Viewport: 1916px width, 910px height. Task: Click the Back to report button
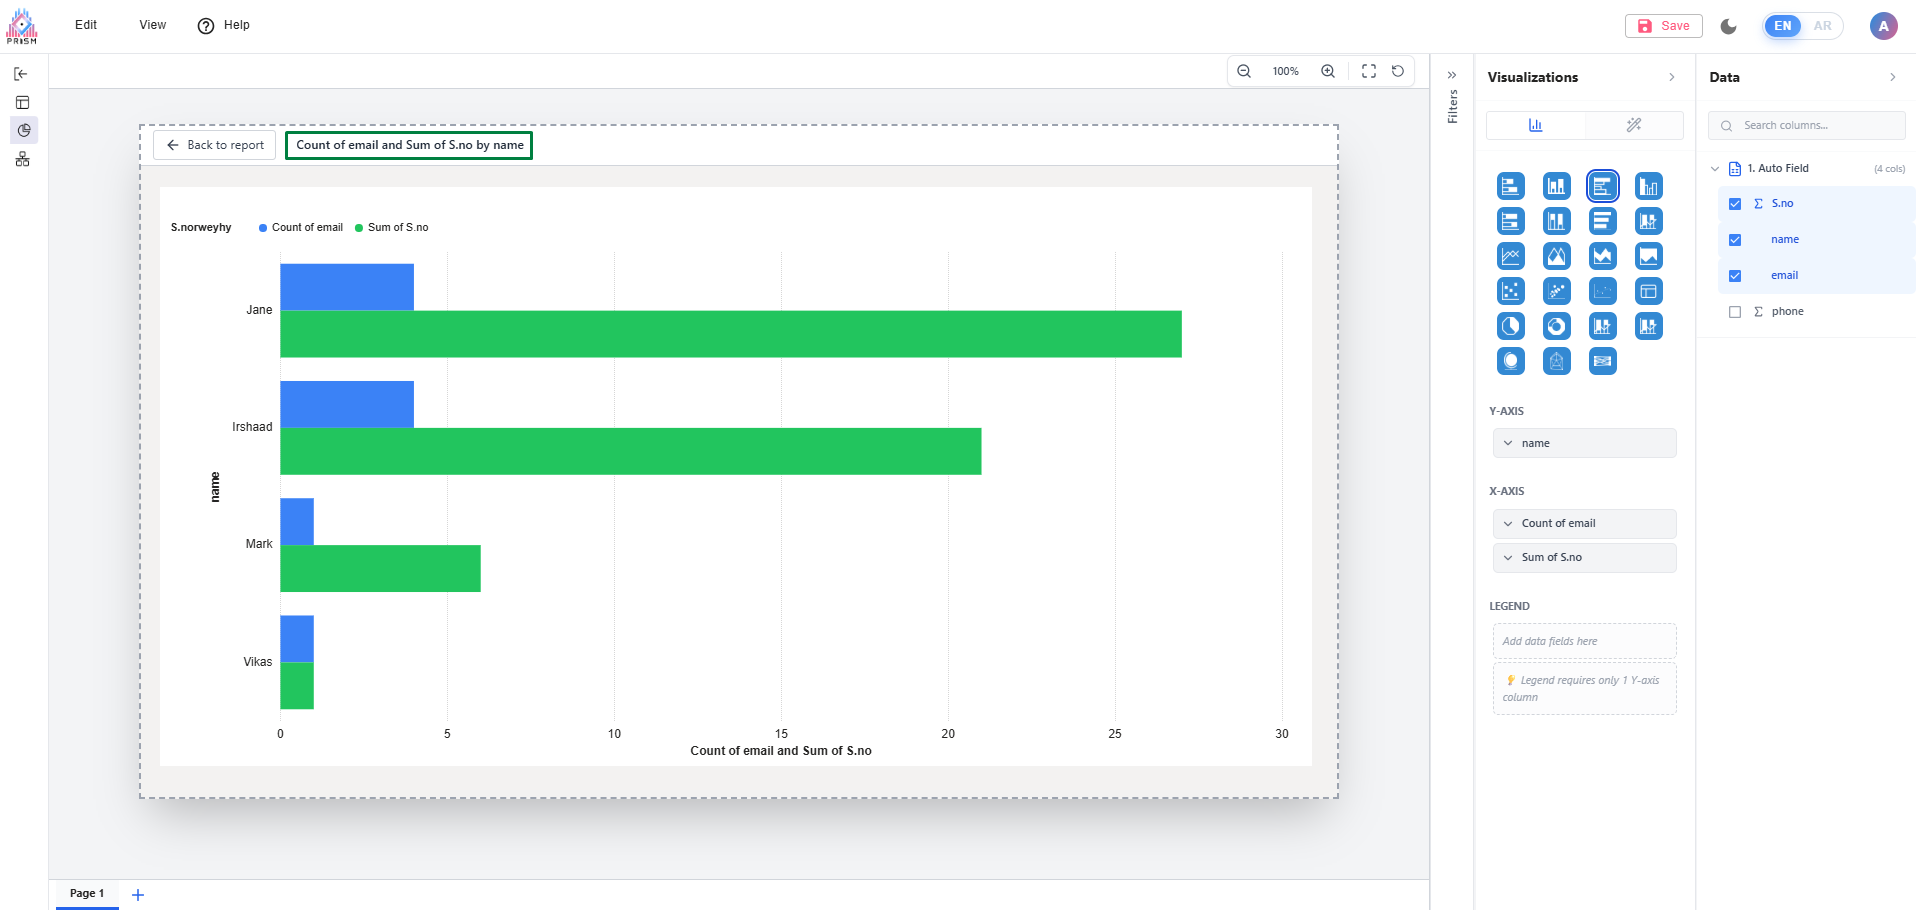coord(216,145)
